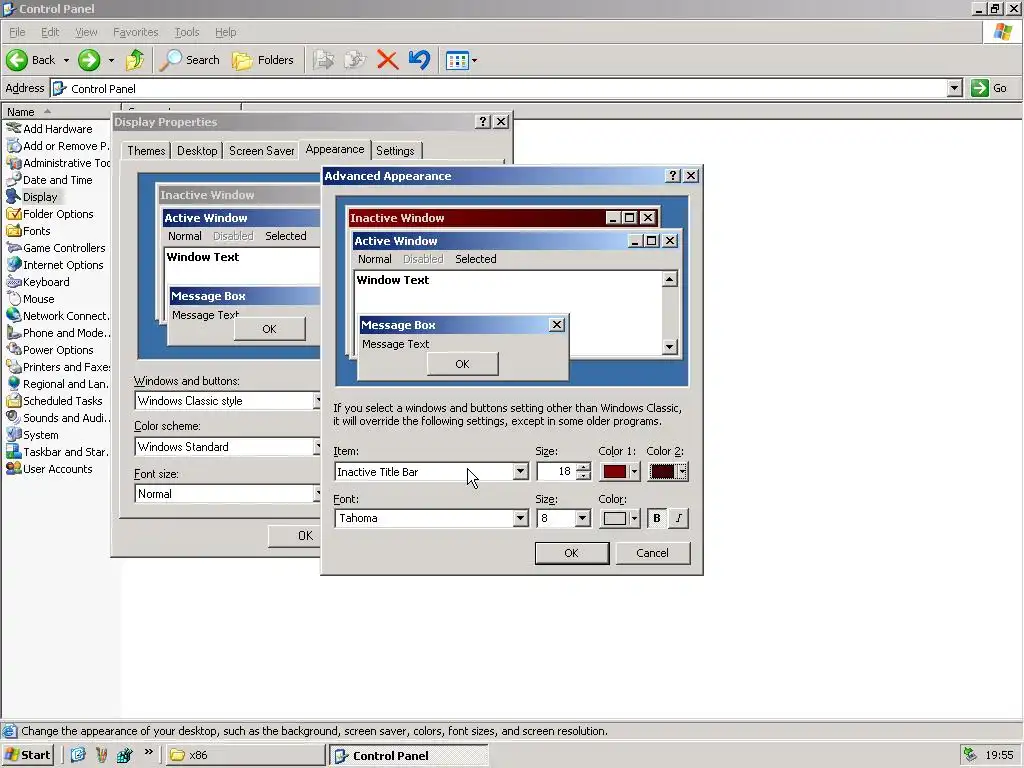Open the Back button history dropdown arrow
The height and width of the screenshot is (768, 1024).
point(66,60)
